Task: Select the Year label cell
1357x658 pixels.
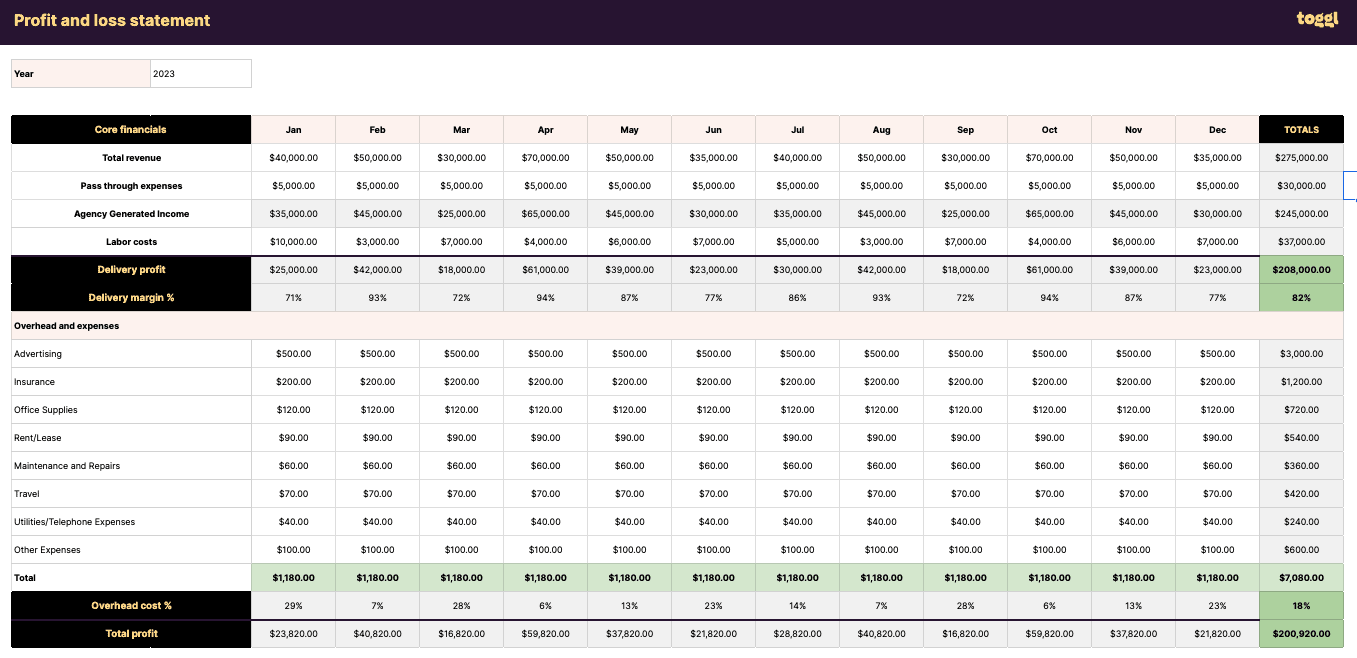Action: (x=80, y=74)
